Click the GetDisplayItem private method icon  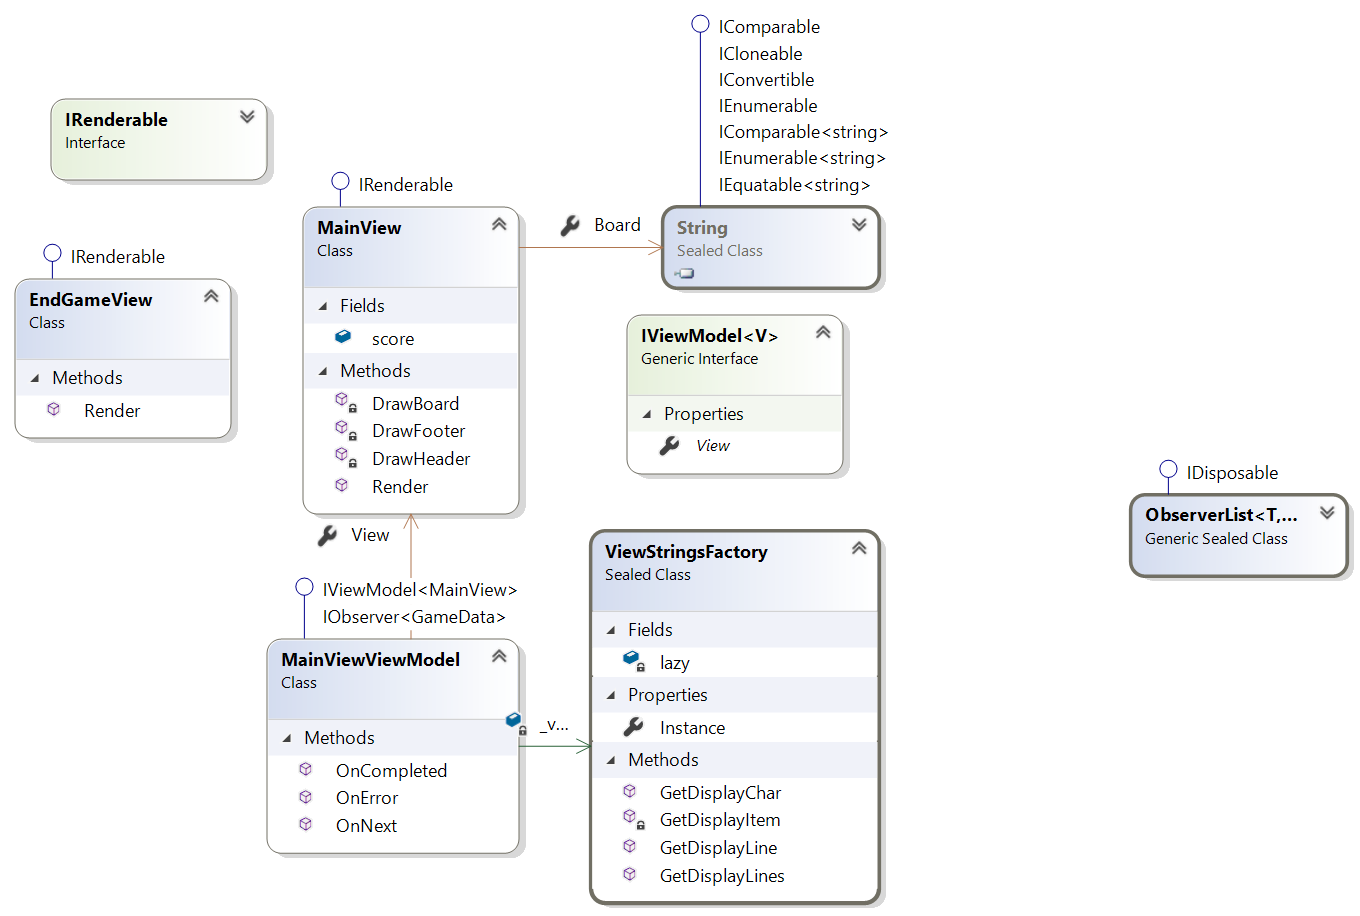coord(633,819)
